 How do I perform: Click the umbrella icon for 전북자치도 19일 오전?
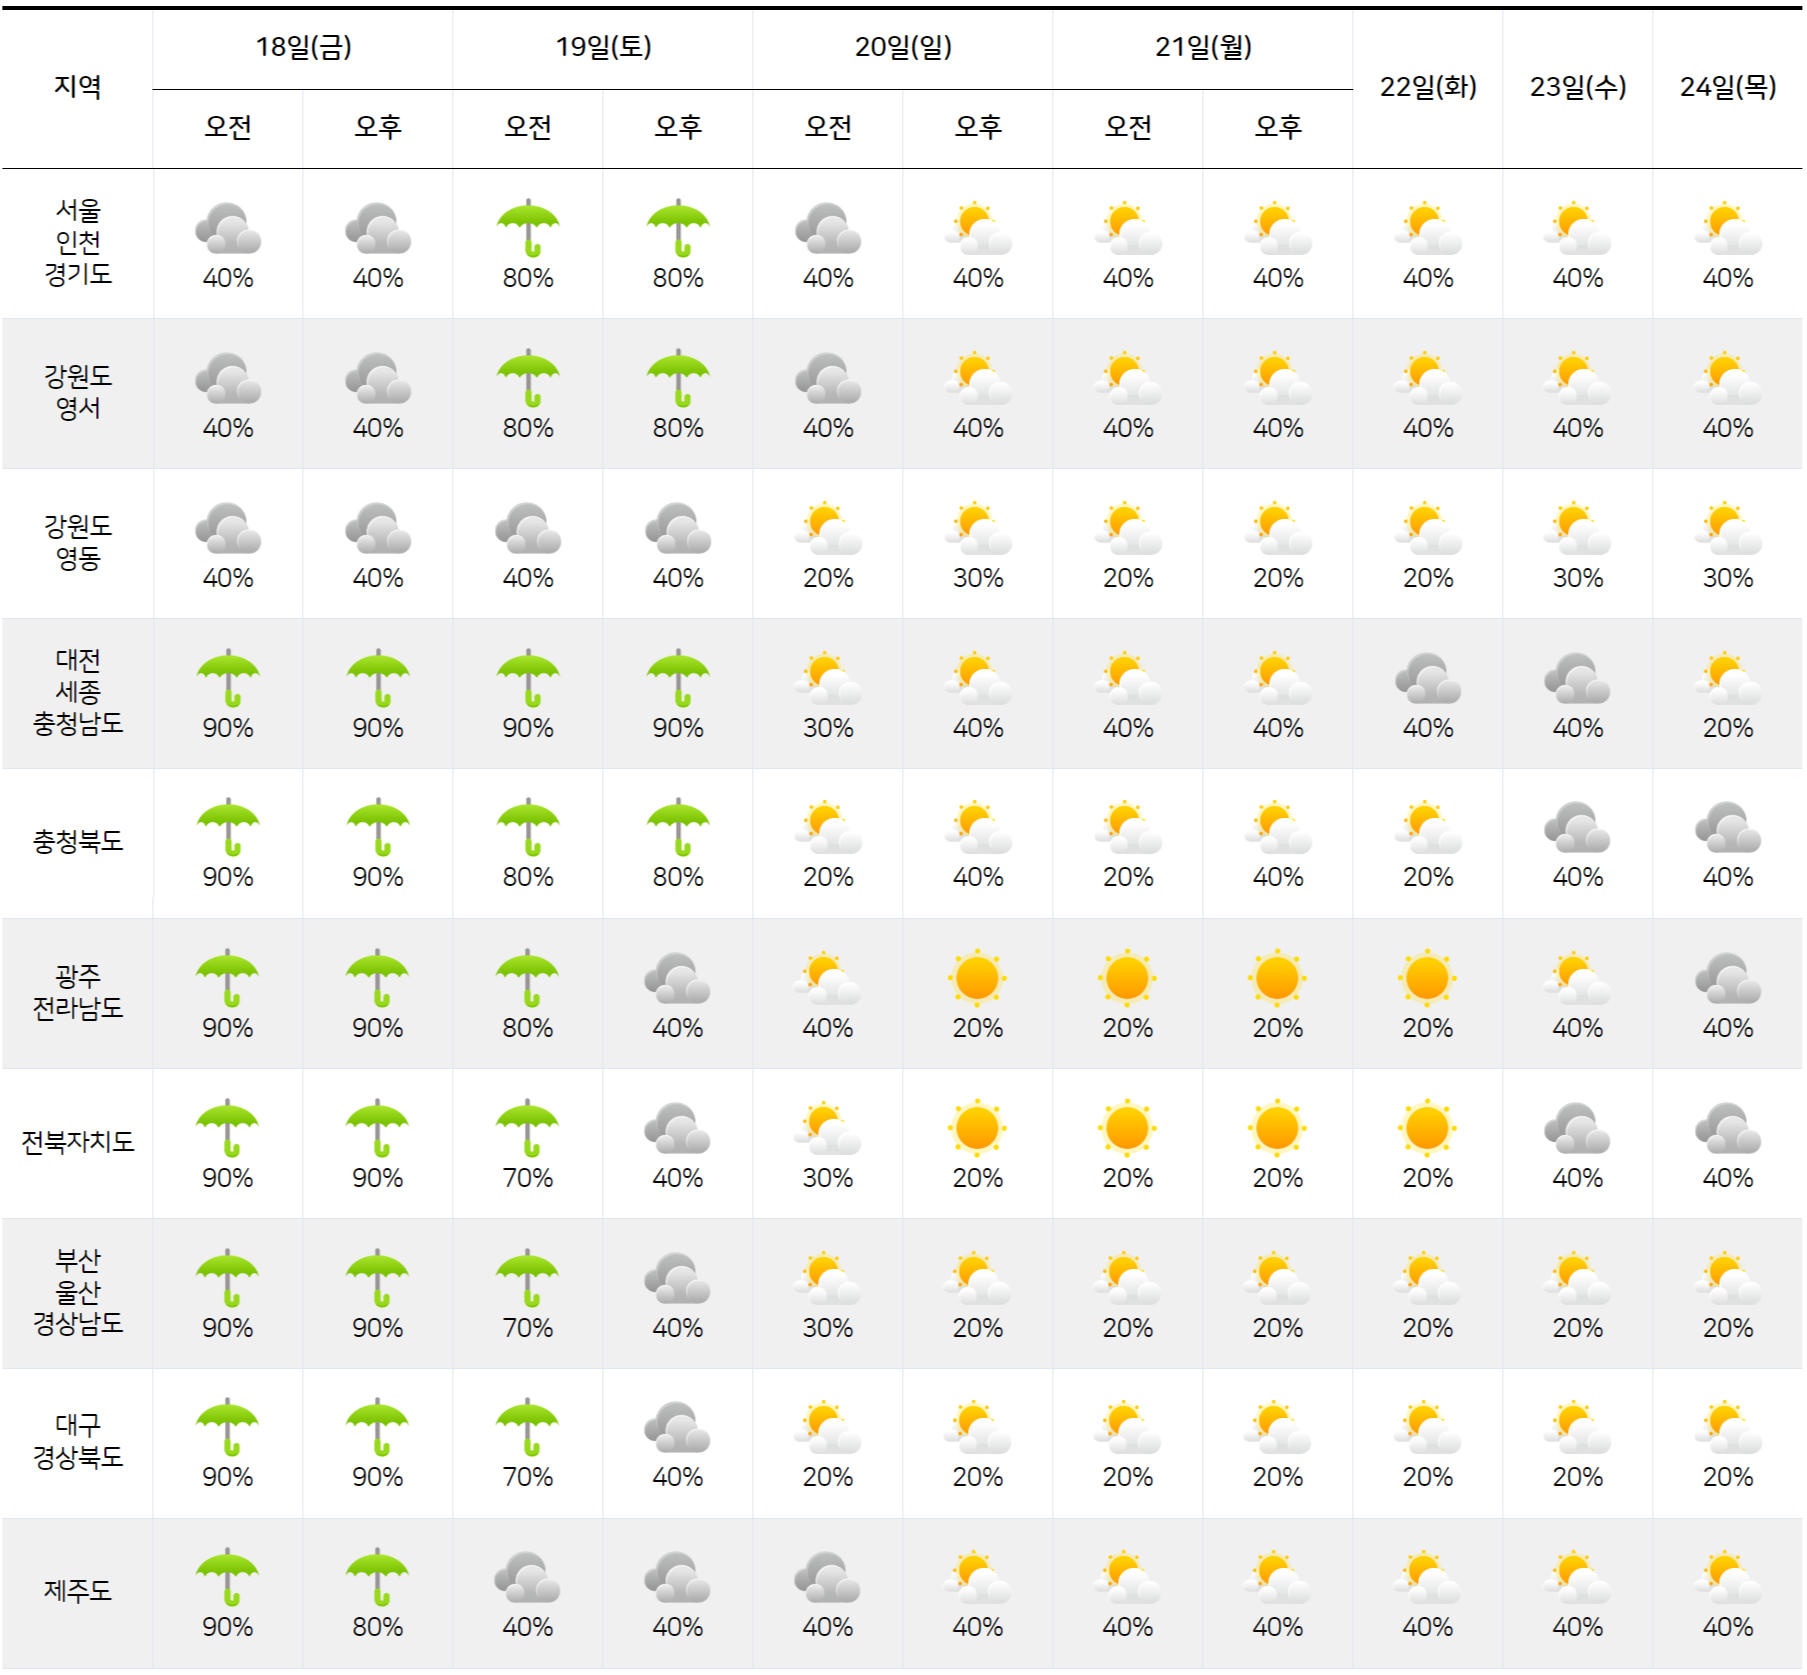click(x=528, y=1128)
